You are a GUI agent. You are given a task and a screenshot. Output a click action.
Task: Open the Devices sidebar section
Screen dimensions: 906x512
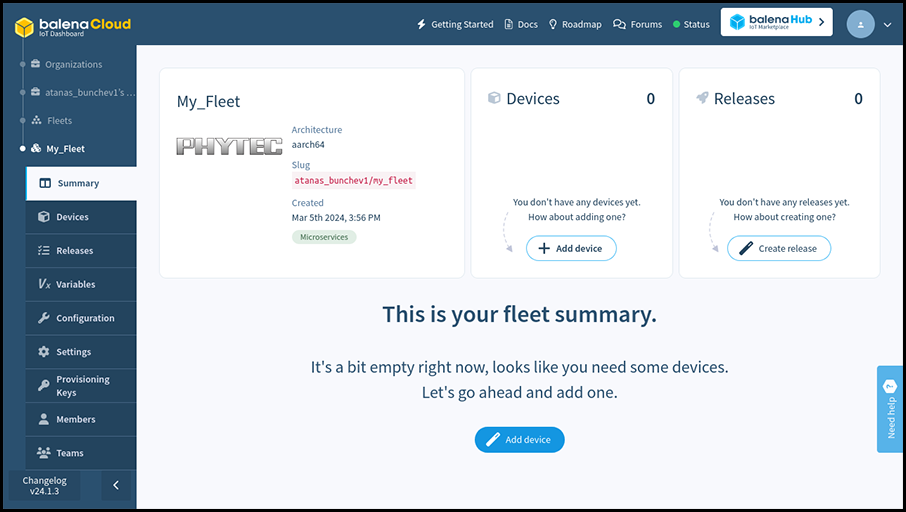81,217
